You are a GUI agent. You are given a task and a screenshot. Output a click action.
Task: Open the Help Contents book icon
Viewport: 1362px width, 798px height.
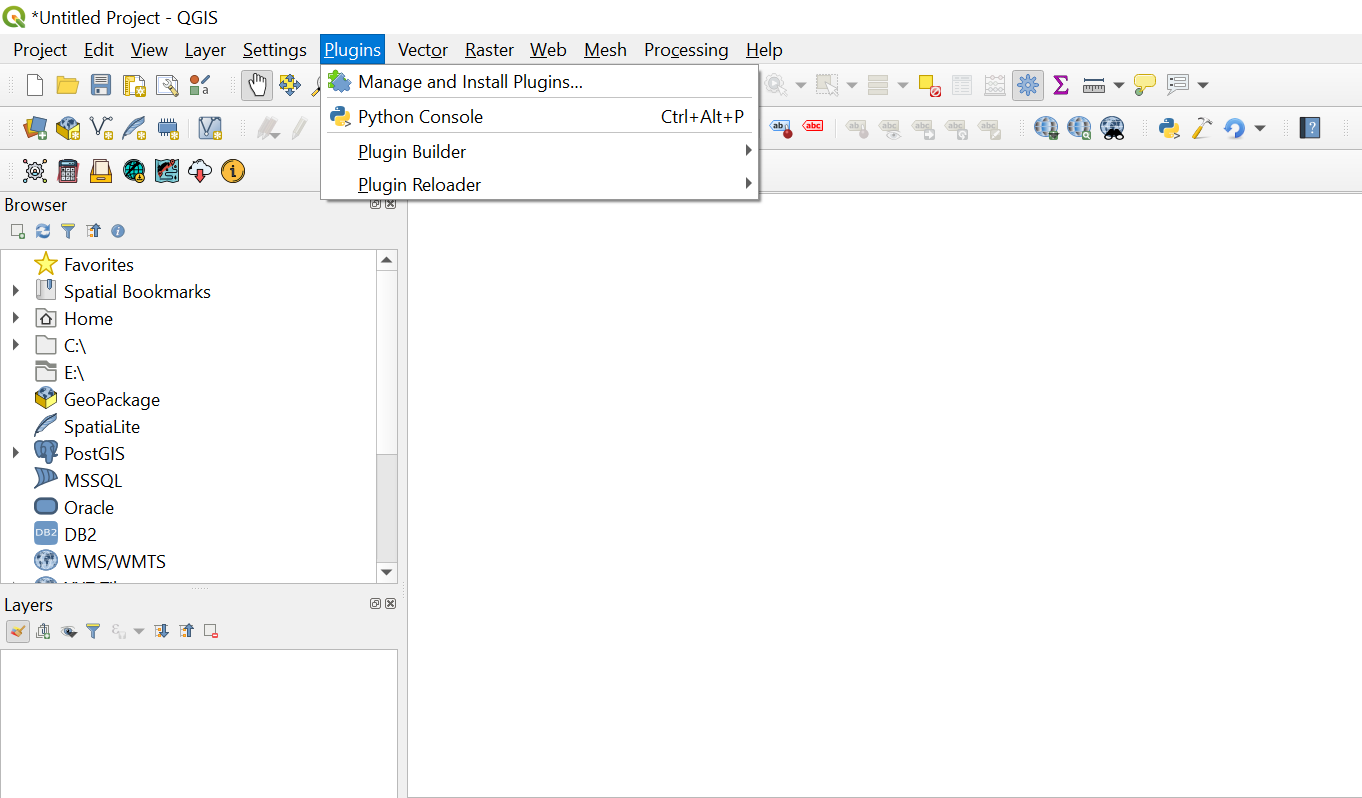[x=1310, y=128]
